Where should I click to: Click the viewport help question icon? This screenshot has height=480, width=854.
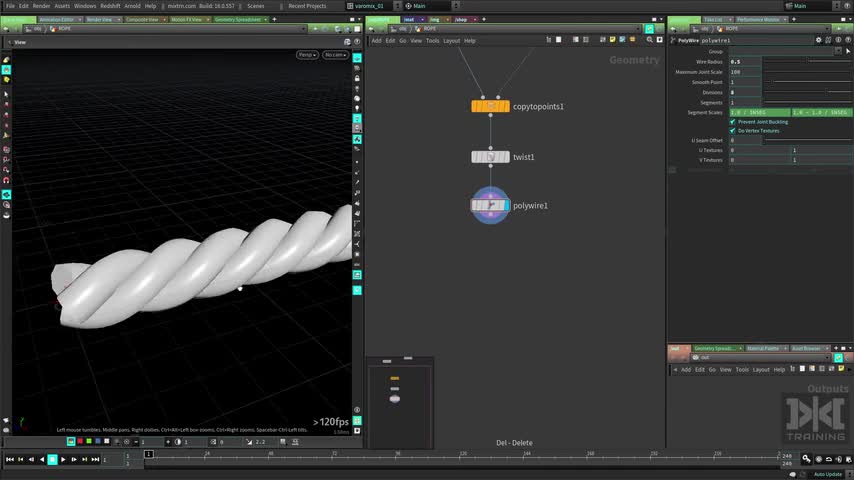click(357, 42)
